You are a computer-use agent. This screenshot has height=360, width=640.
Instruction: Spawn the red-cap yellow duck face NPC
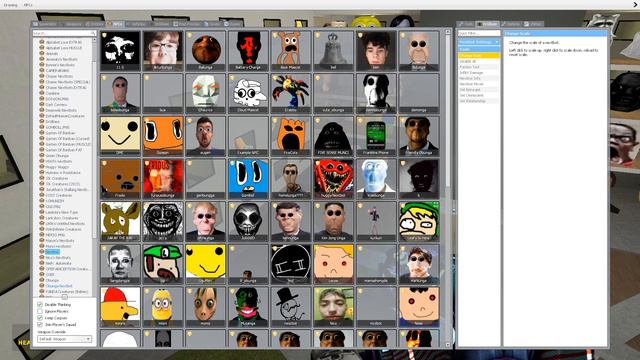[x=120, y=307]
